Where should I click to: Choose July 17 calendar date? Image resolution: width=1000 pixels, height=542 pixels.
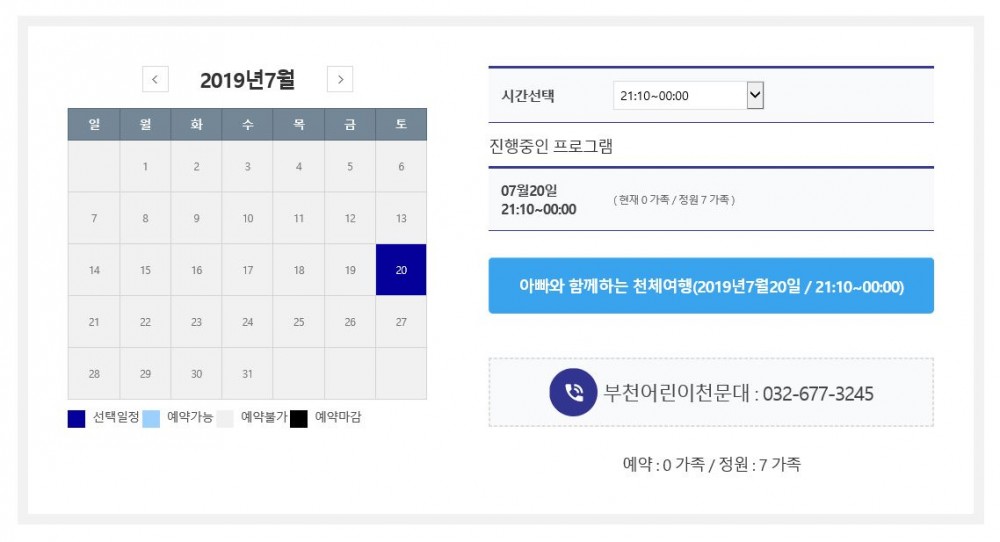248,270
